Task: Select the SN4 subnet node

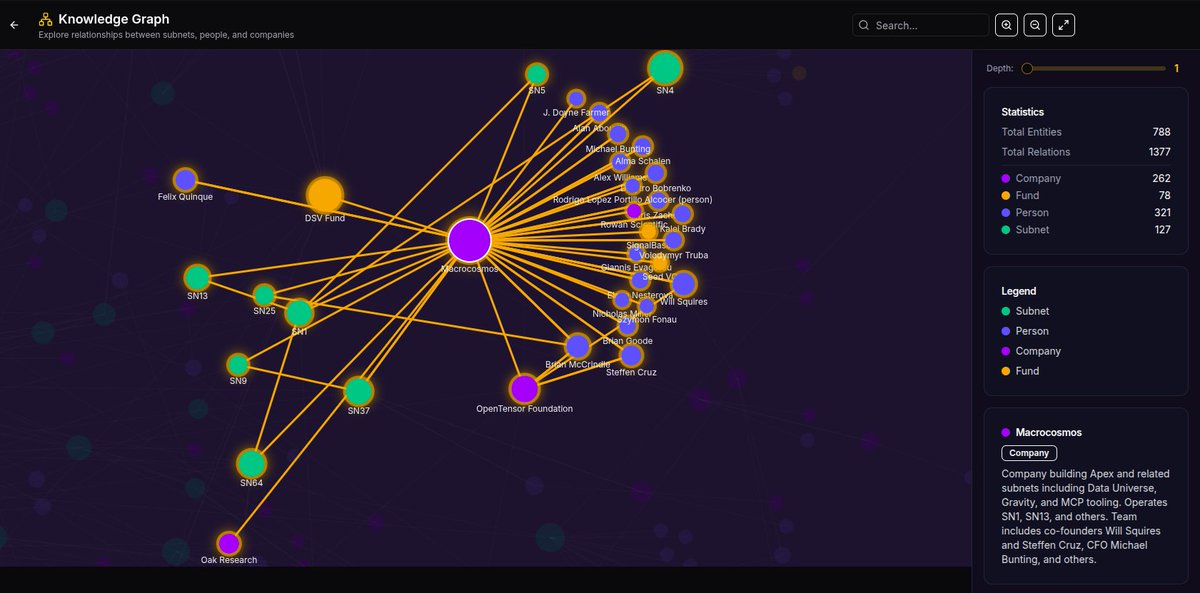Action: click(x=665, y=68)
